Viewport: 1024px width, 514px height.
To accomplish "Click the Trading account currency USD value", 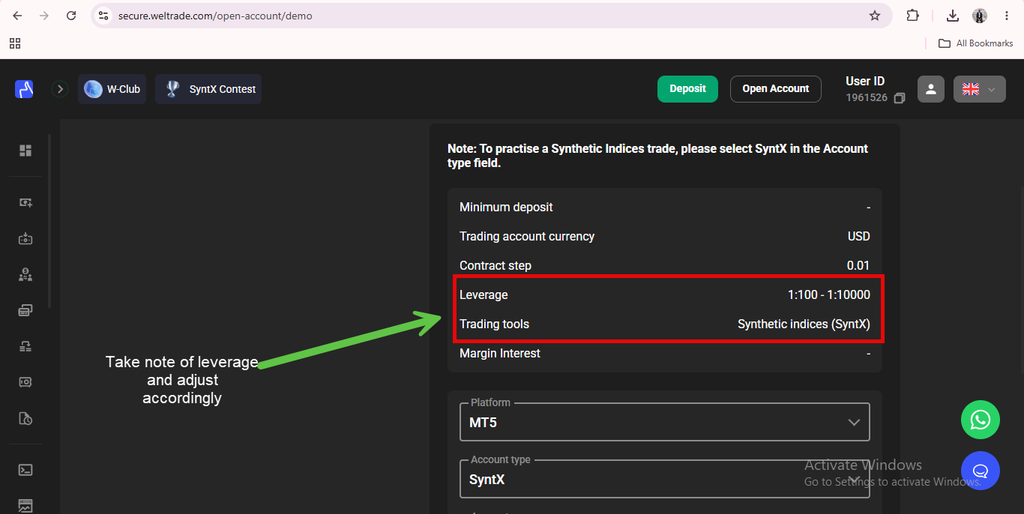I will pyautogui.click(x=859, y=236).
